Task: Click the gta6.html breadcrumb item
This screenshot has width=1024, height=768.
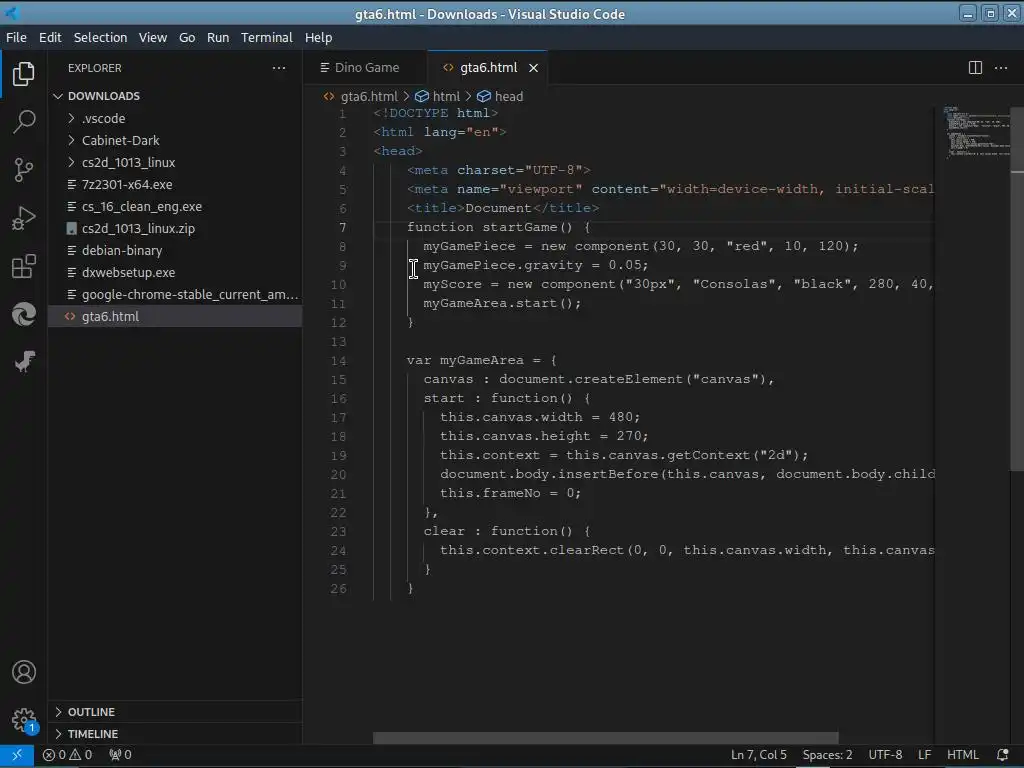Action: pyautogui.click(x=360, y=97)
